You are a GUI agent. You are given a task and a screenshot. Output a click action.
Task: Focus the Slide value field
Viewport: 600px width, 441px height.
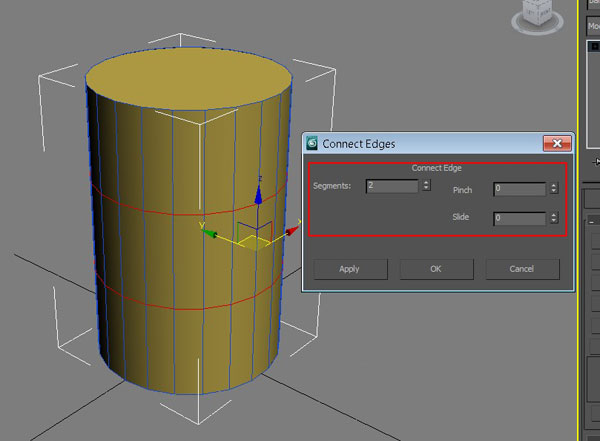click(x=518, y=218)
